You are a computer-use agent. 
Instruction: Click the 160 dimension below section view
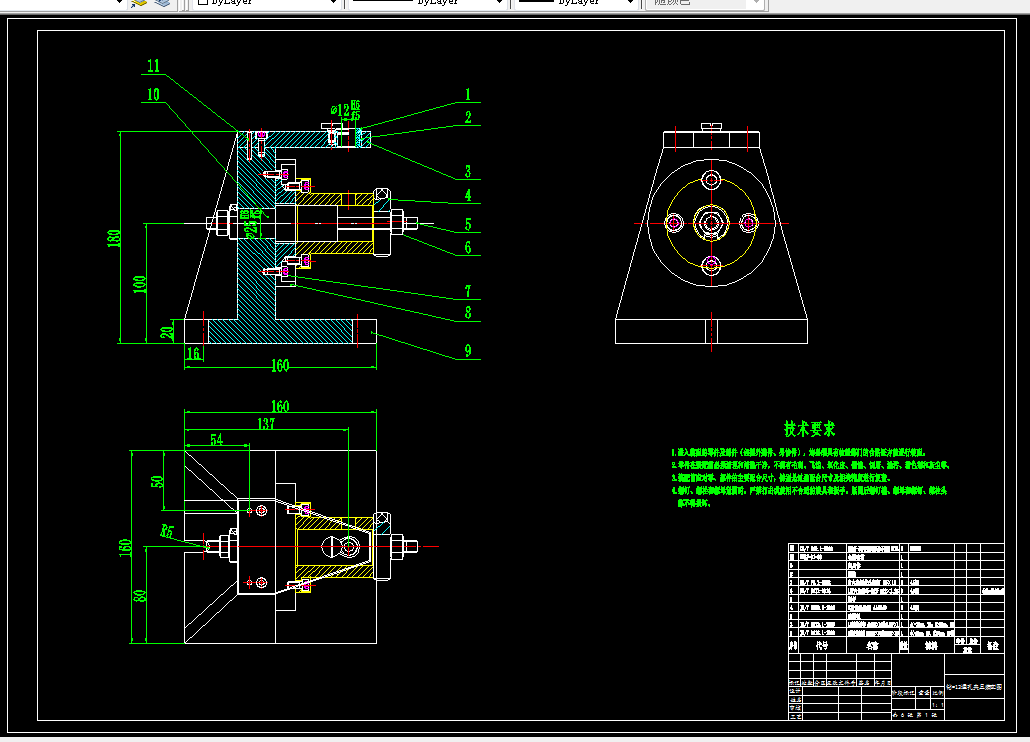pyautogui.click(x=280, y=366)
